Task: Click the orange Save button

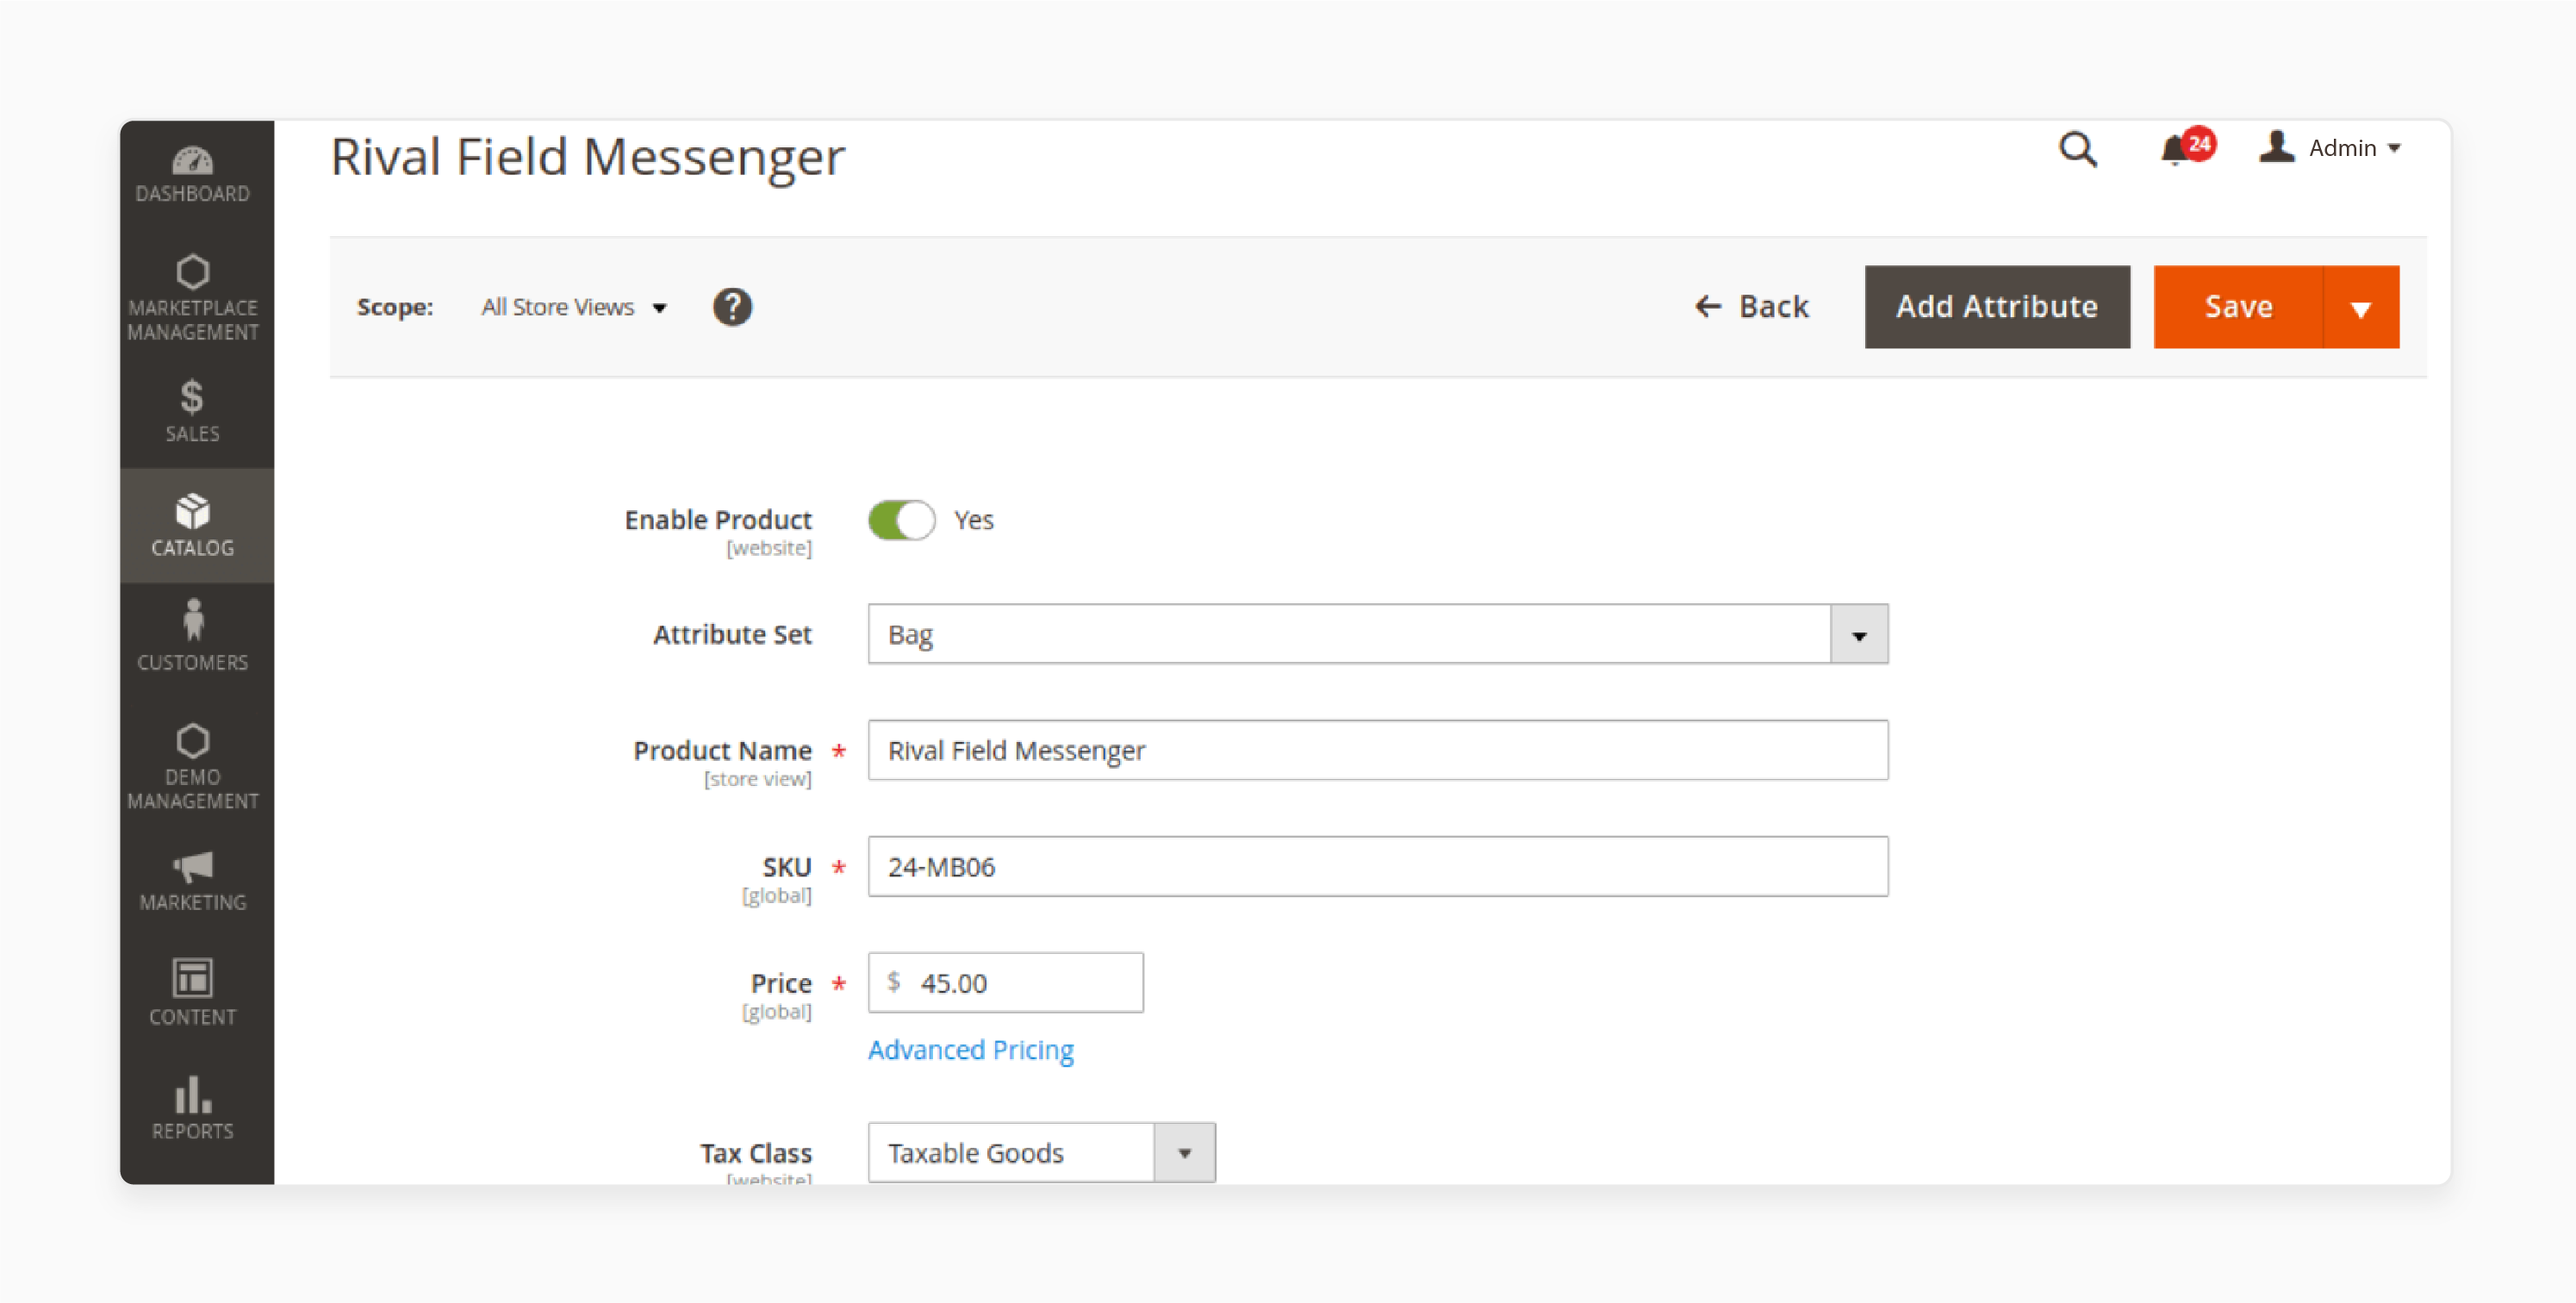Action: [2238, 307]
